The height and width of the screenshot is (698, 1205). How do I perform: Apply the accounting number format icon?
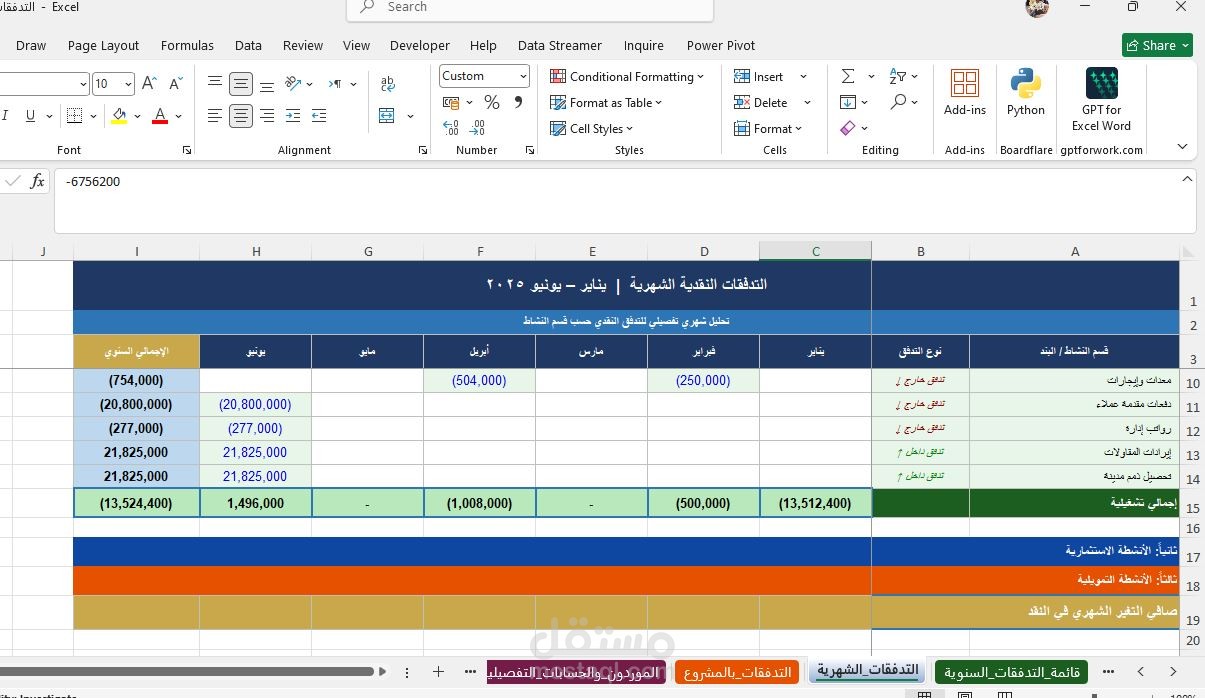coord(451,102)
